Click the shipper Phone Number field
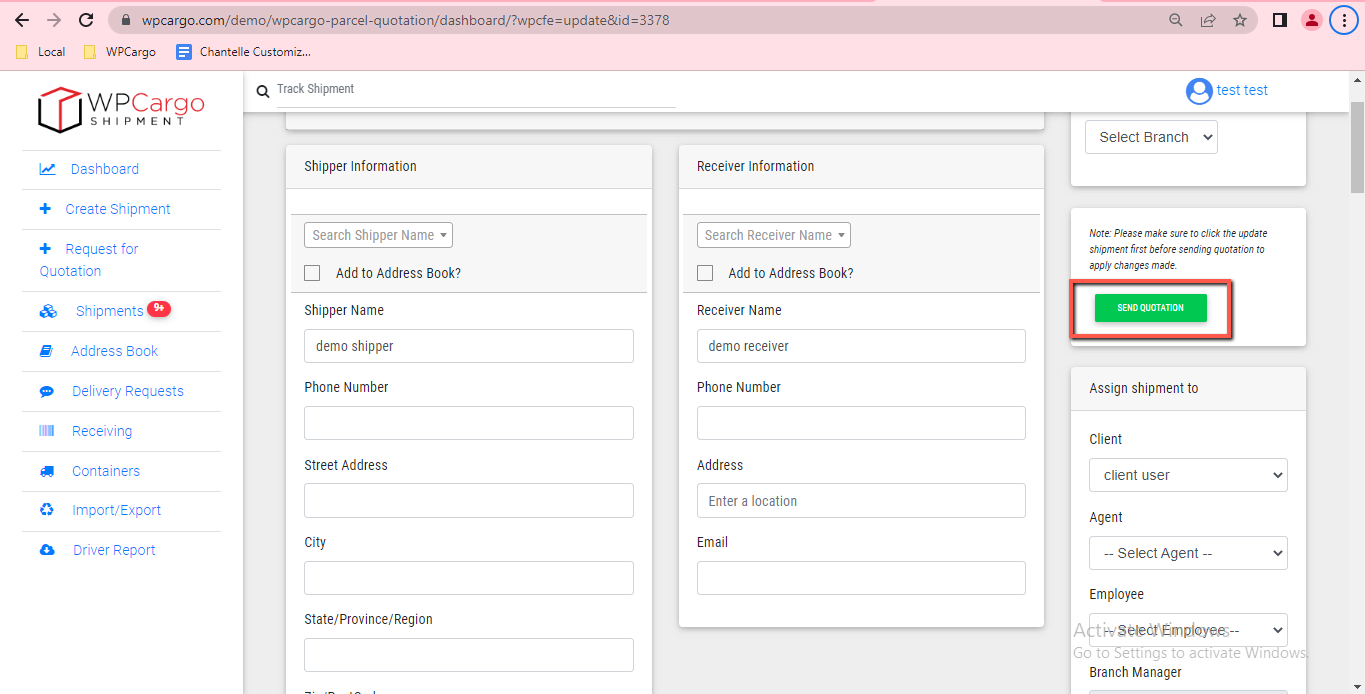 469,423
